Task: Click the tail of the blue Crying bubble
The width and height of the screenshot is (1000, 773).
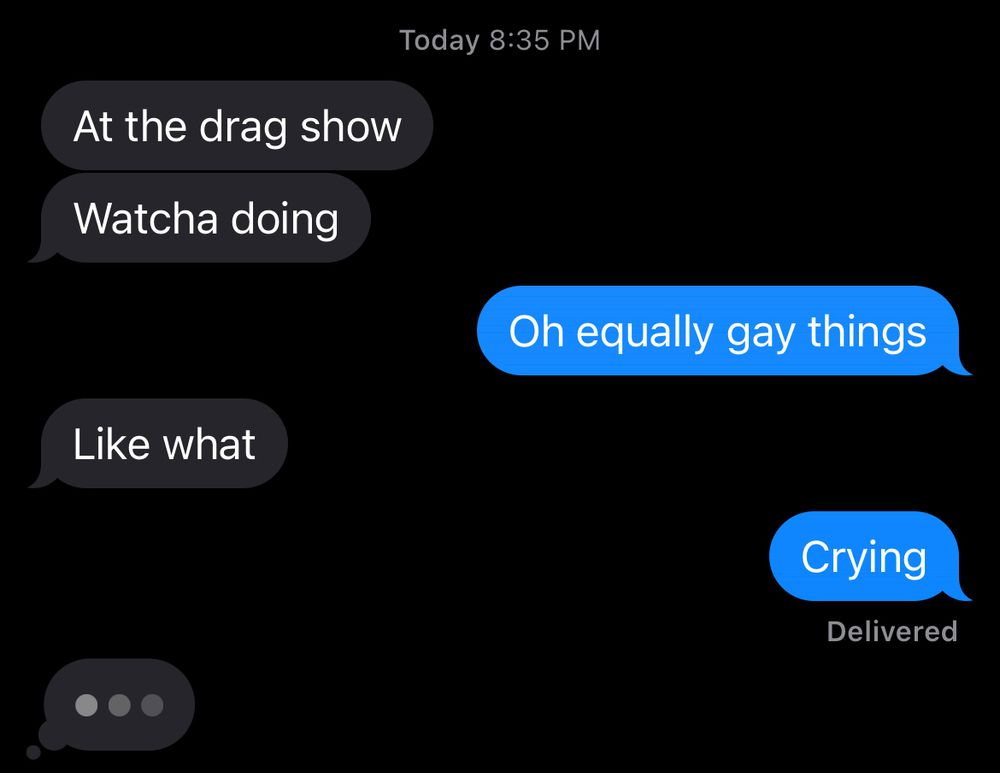Action: point(959,593)
